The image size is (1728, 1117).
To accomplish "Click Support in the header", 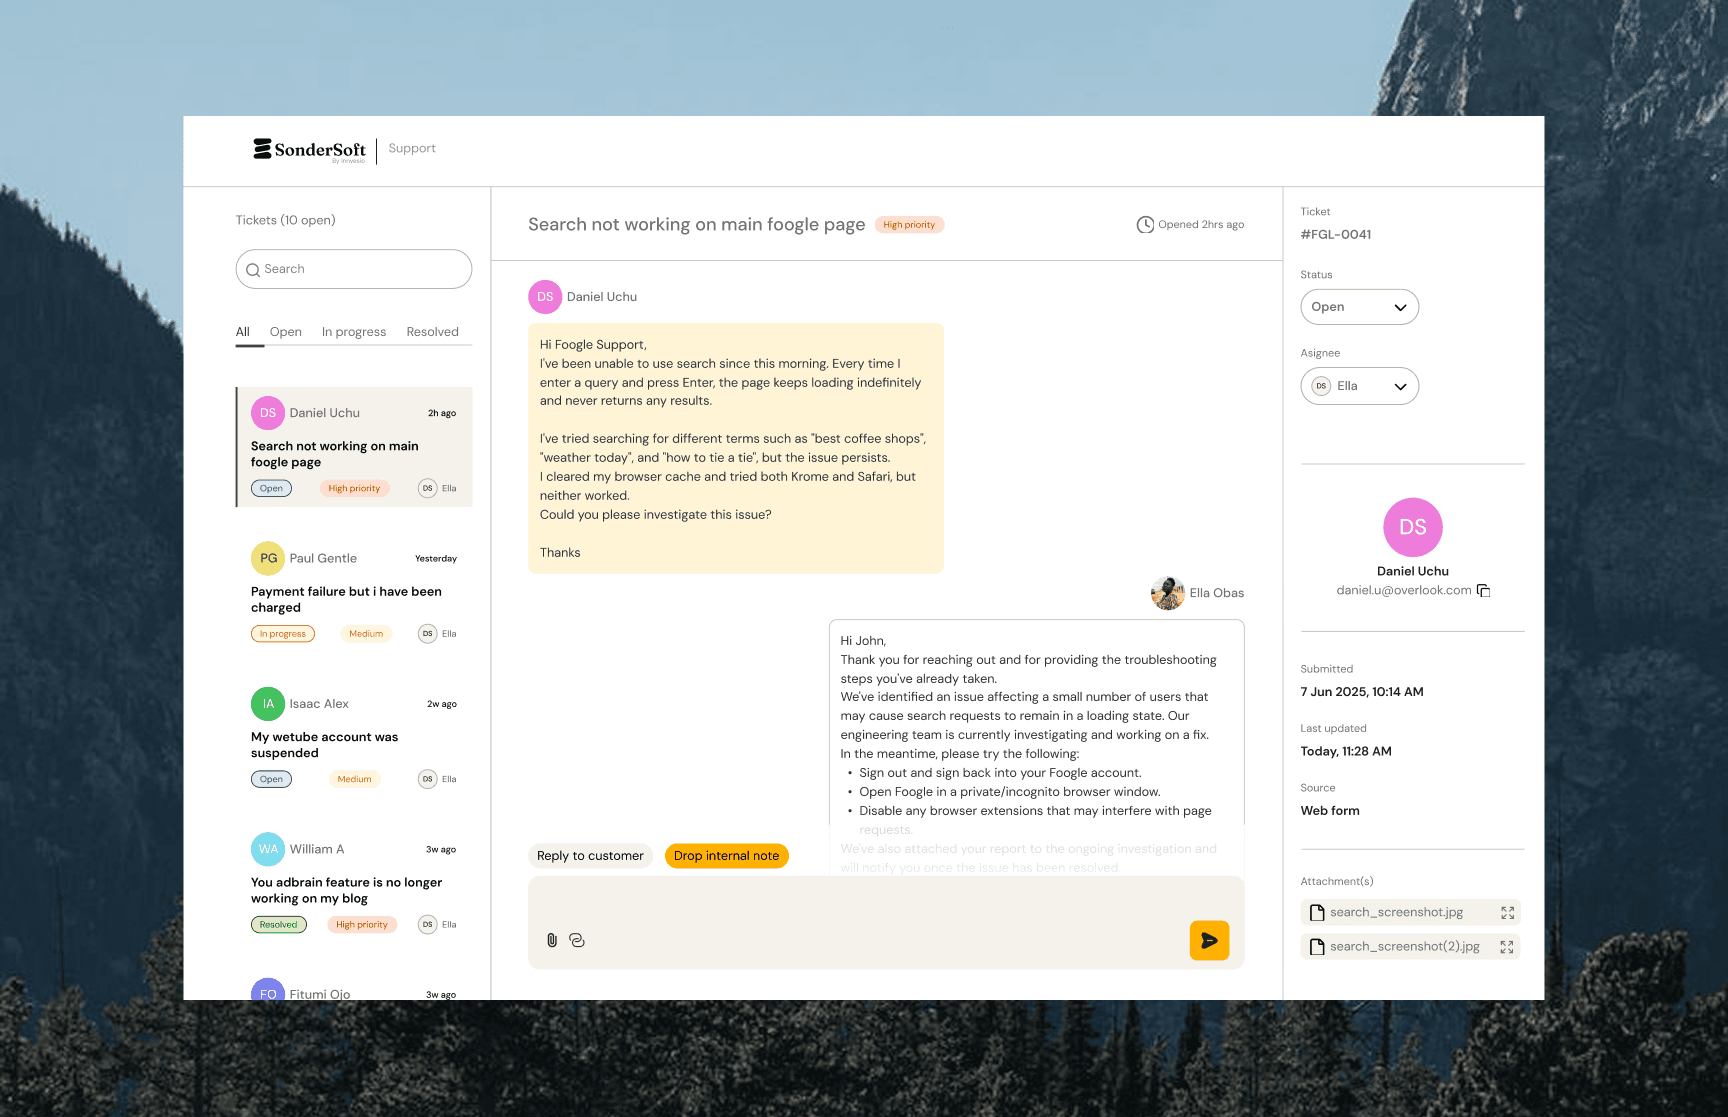I will click(412, 148).
